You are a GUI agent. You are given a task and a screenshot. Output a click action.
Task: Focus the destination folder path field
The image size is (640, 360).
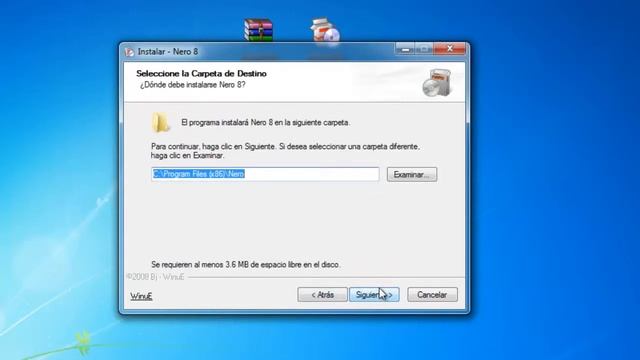coord(265,174)
